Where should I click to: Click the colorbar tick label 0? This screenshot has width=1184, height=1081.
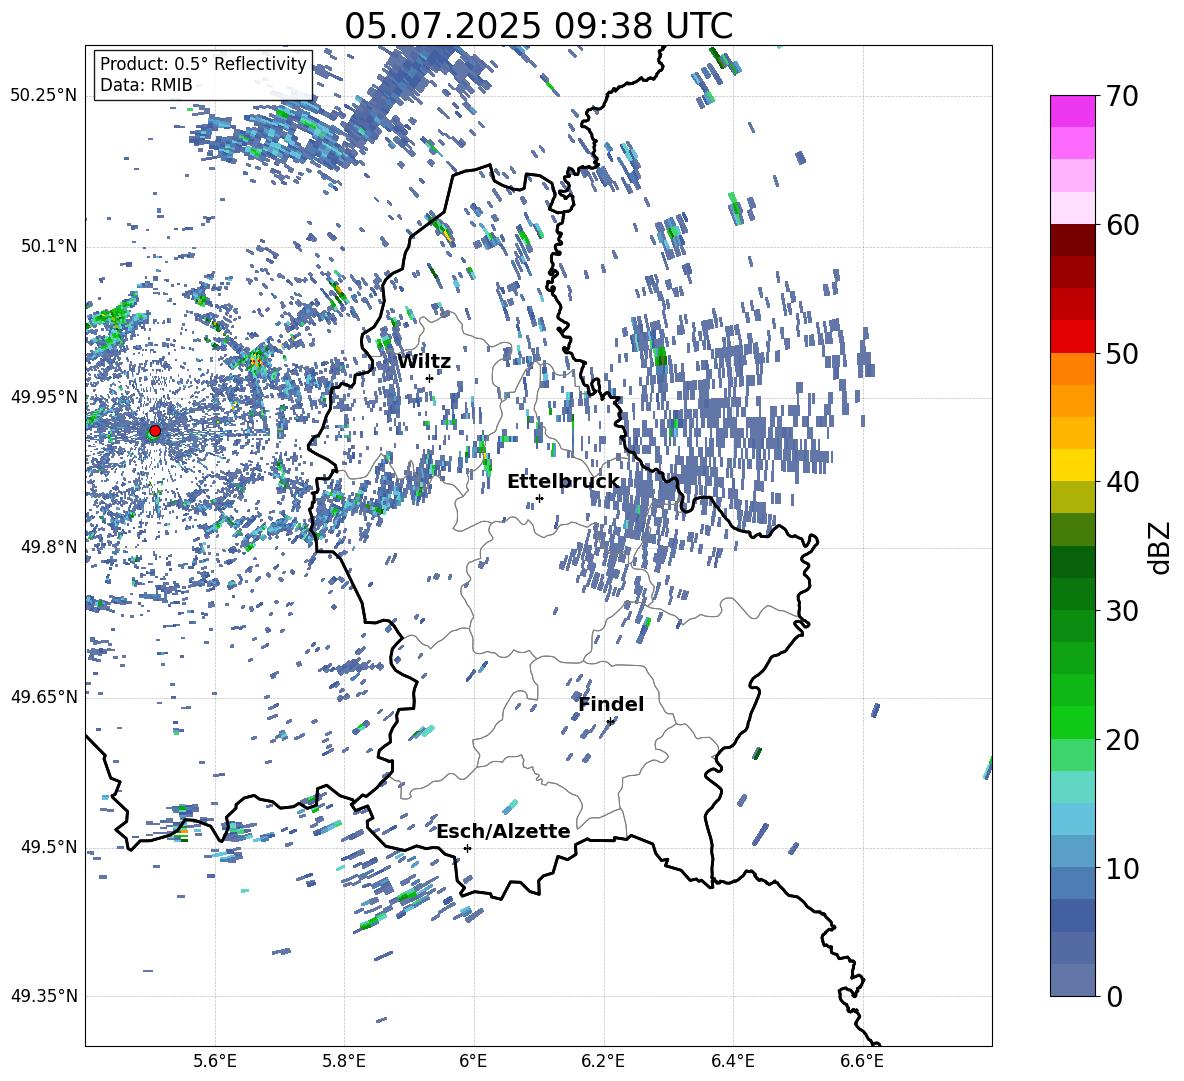click(1114, 996)
